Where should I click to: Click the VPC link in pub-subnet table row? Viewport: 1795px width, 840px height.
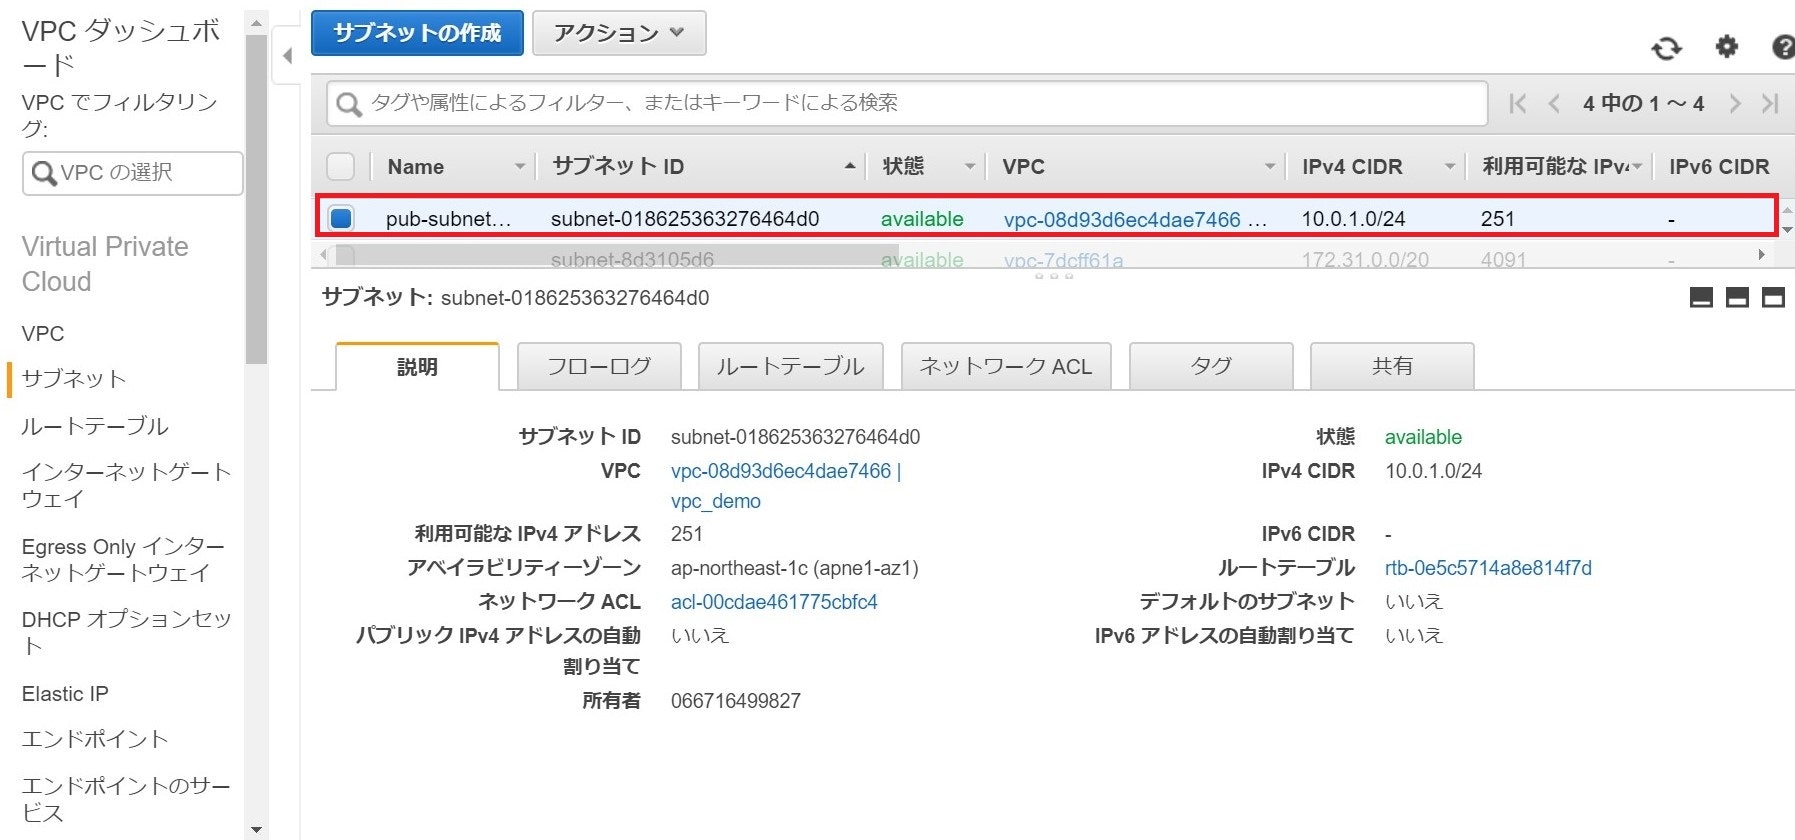pyautogui.click(x=1122, y=219)
